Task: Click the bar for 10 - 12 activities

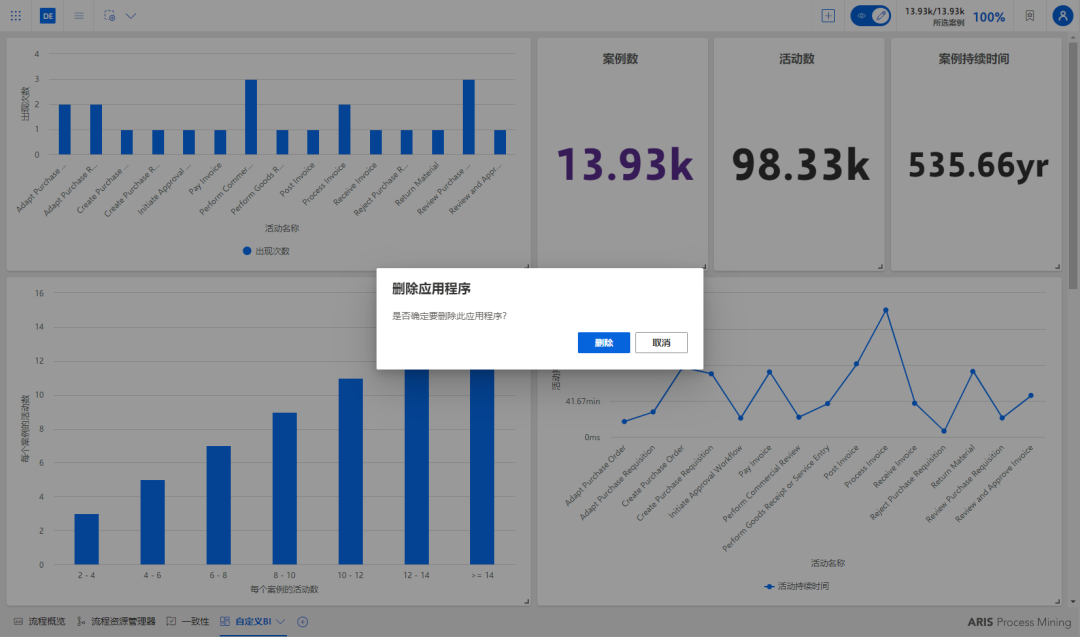Action: coord(351,471)
